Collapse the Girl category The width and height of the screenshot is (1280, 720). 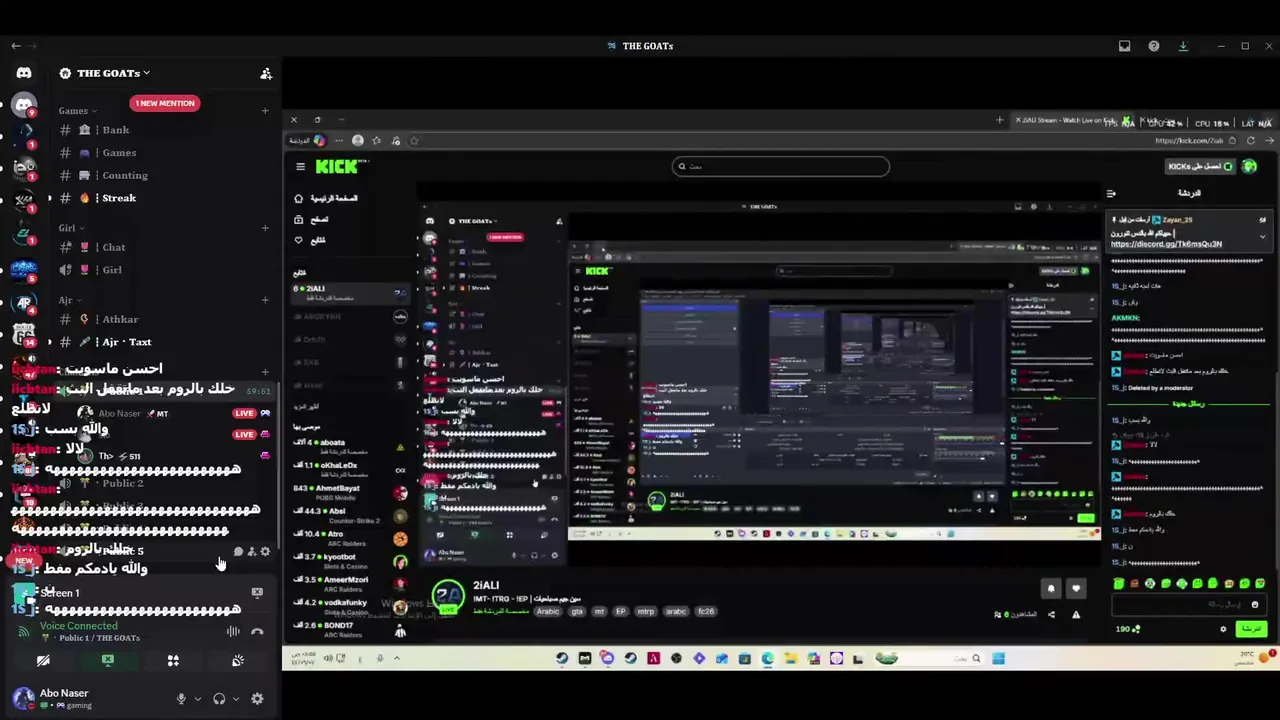coord(71,228)
